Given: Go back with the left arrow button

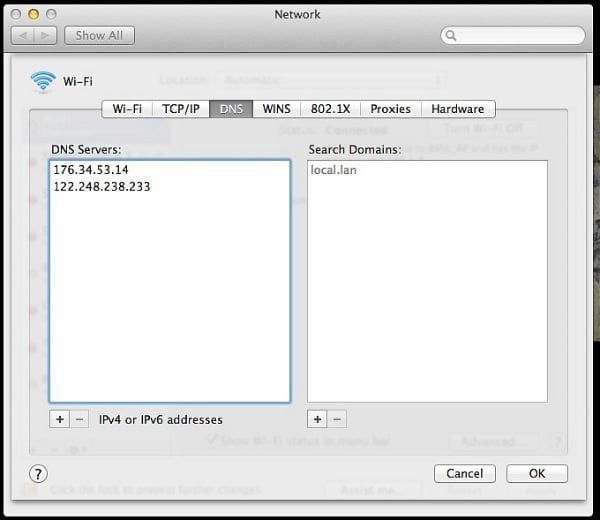Looking at the screenshot, I should point(23,36).
